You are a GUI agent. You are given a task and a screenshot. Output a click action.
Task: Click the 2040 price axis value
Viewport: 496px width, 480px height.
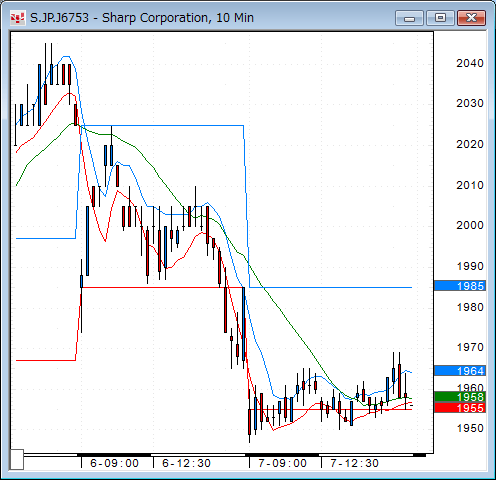(x=470, y=63)
